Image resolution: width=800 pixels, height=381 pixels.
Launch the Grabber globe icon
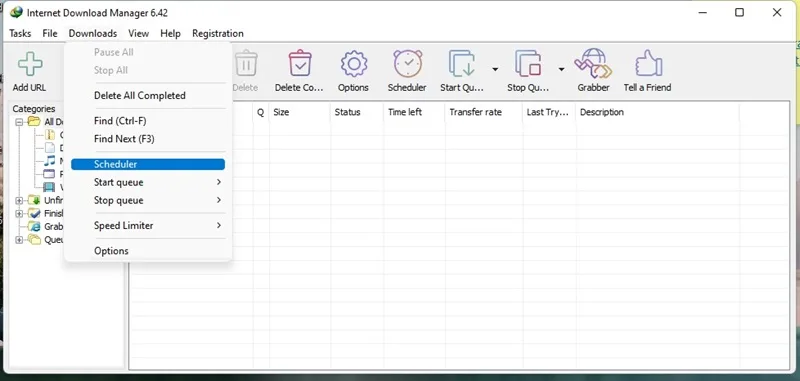pos(593,63)
